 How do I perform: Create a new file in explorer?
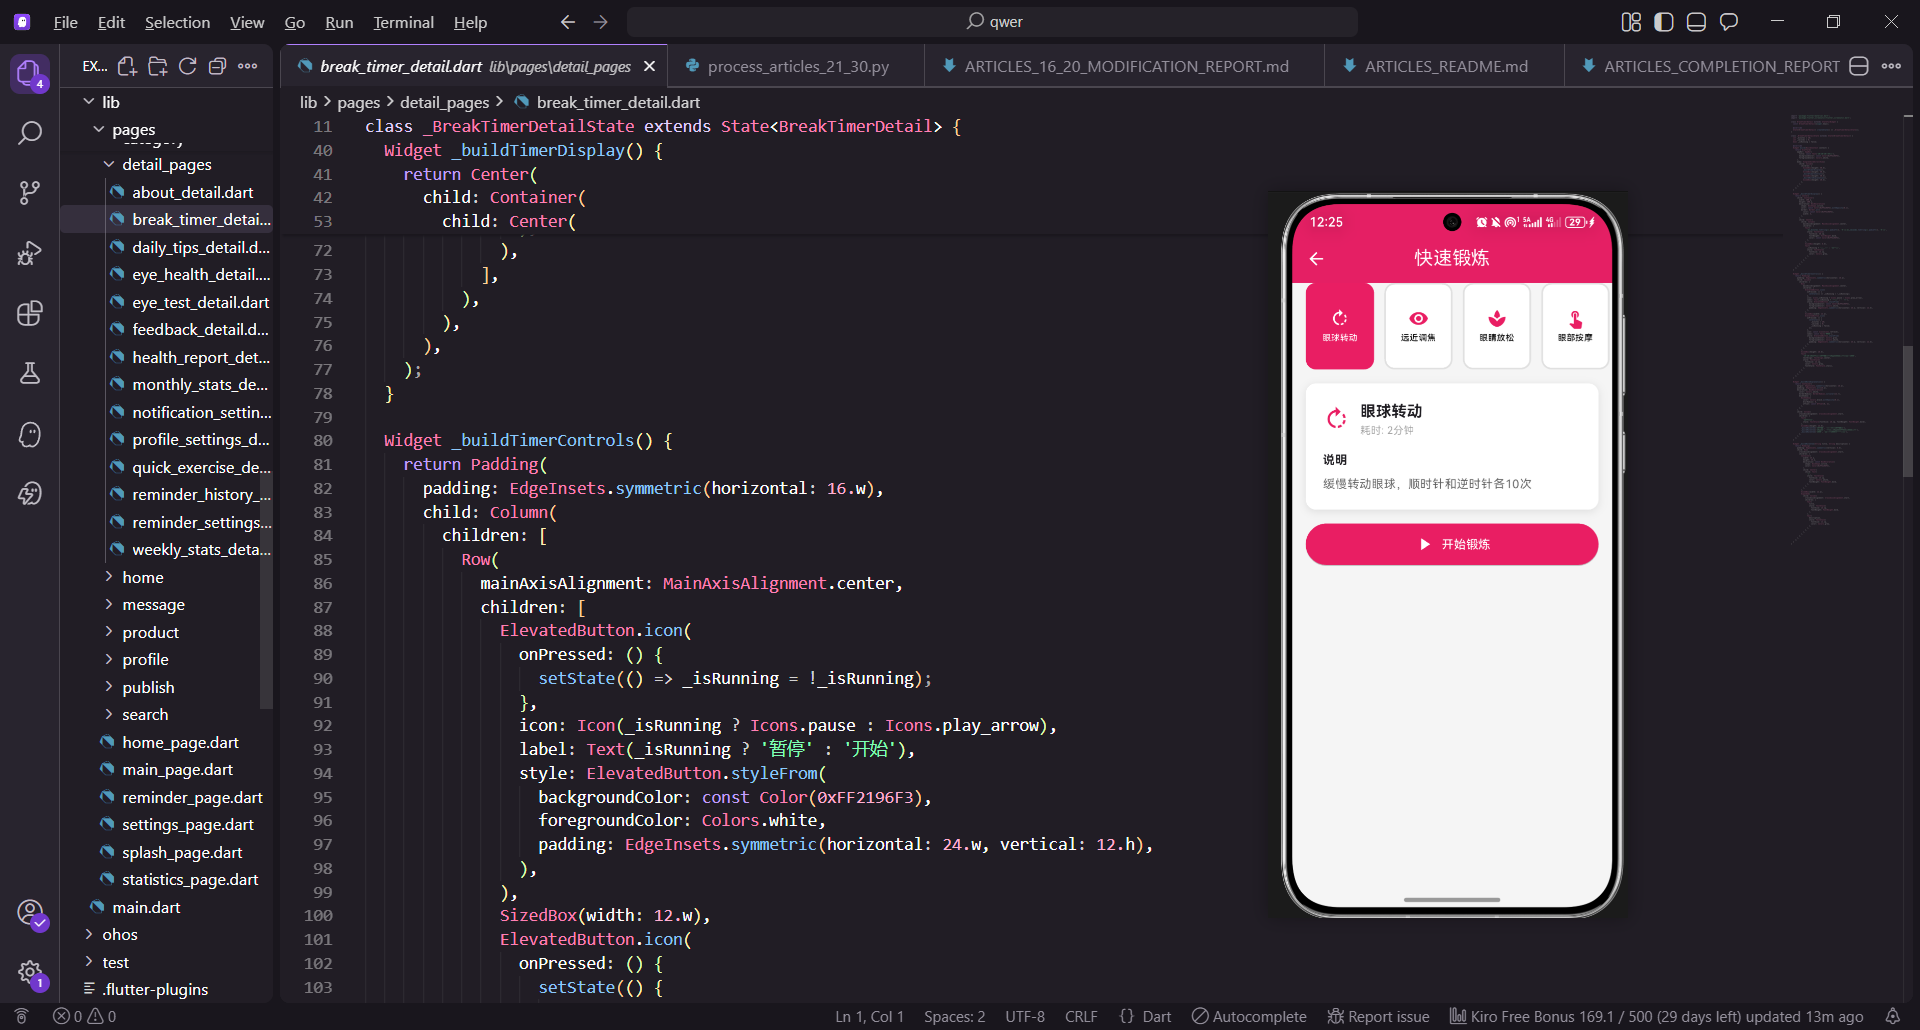tap(127, 66)
